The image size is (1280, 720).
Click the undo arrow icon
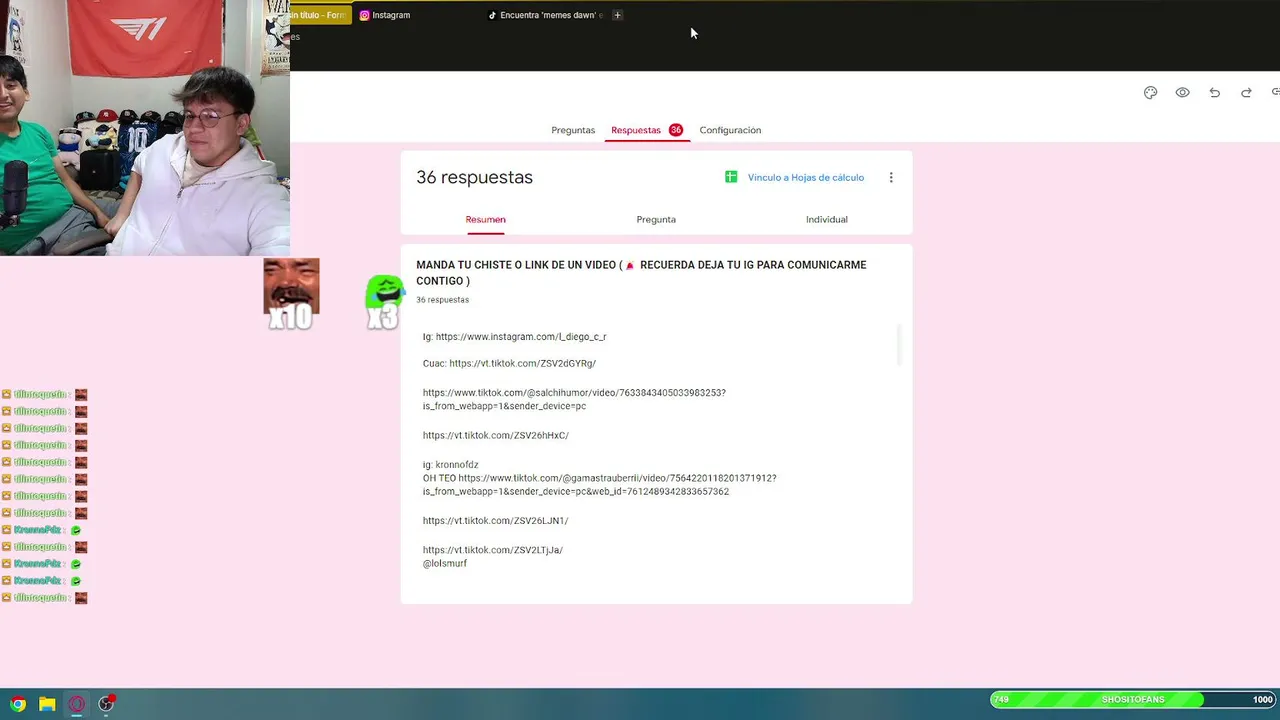pos(1214,92)
